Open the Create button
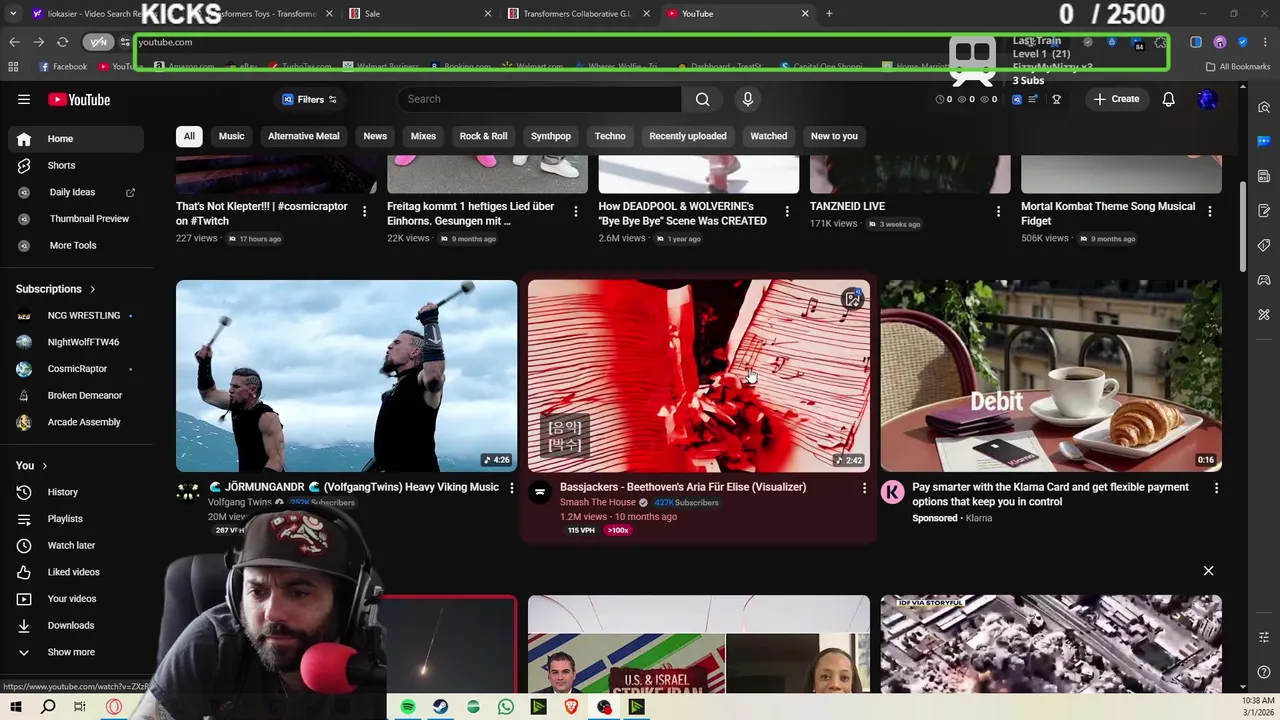The image size is (1280, 720). click(1116, 99)
